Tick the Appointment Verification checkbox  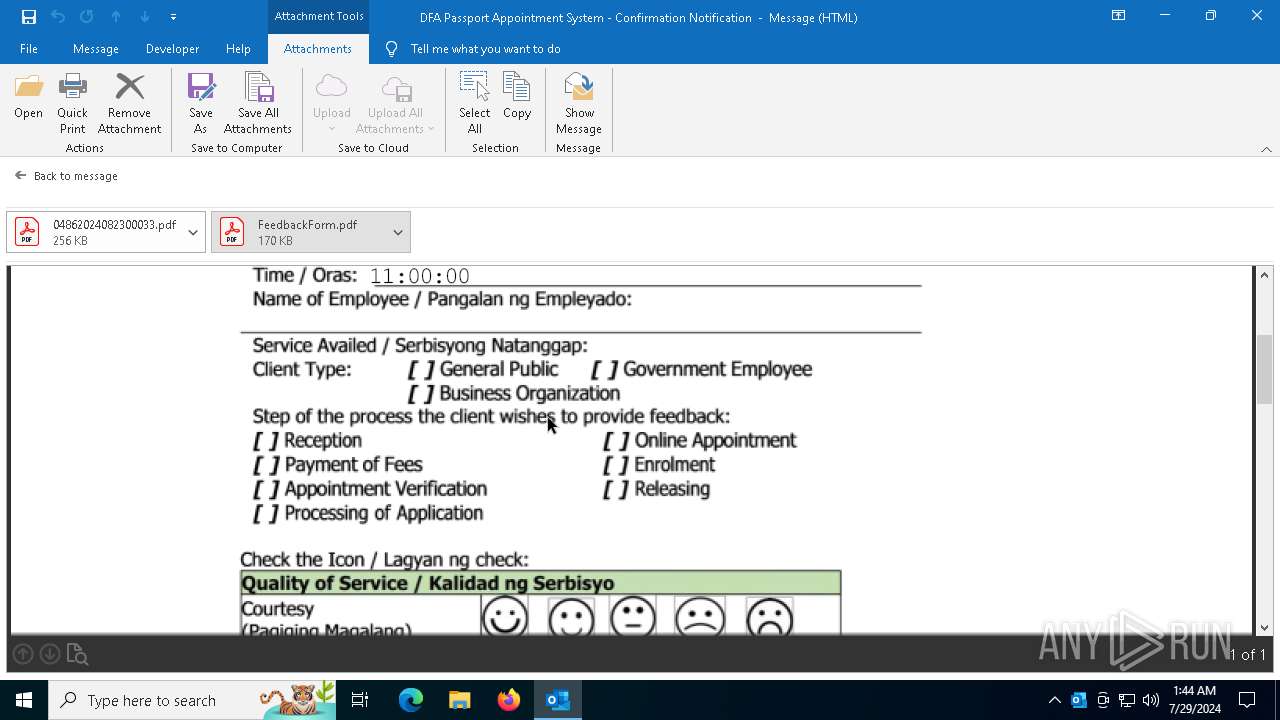[266, 489]
